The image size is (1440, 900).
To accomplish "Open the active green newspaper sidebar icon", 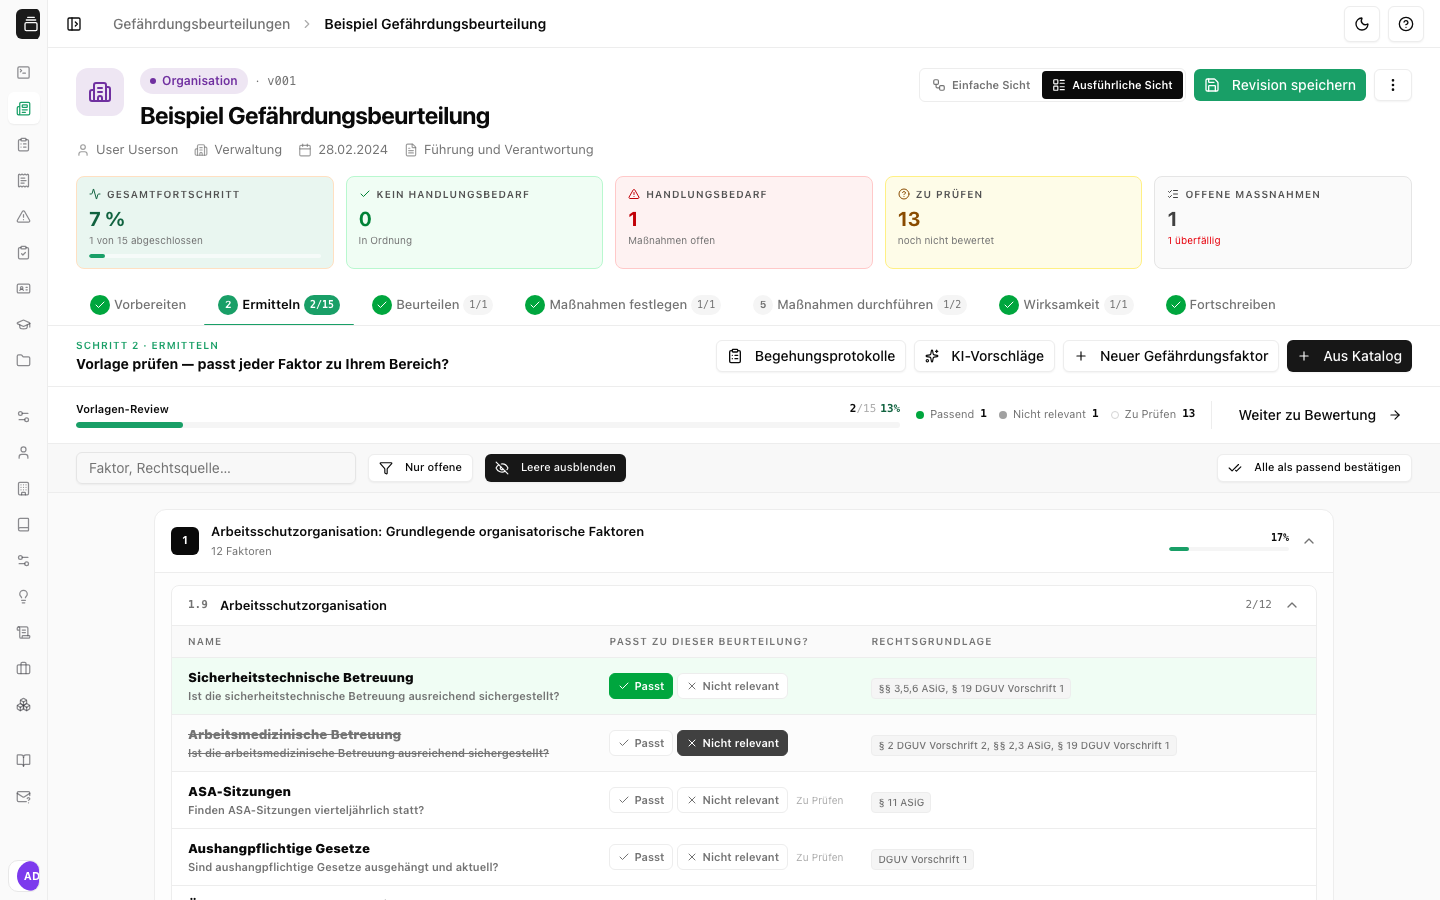I will coord(24,109).
